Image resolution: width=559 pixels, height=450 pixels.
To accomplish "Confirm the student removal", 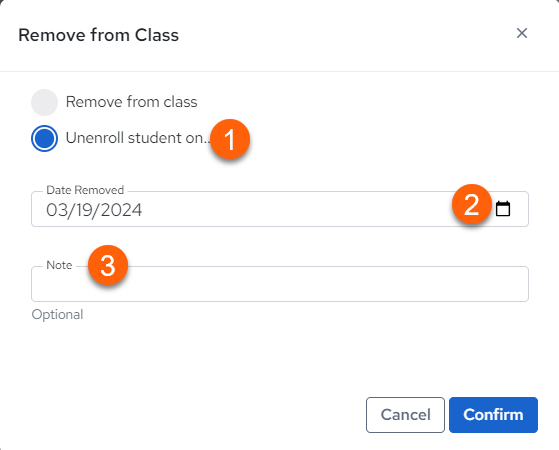I will tap(493, 415).
